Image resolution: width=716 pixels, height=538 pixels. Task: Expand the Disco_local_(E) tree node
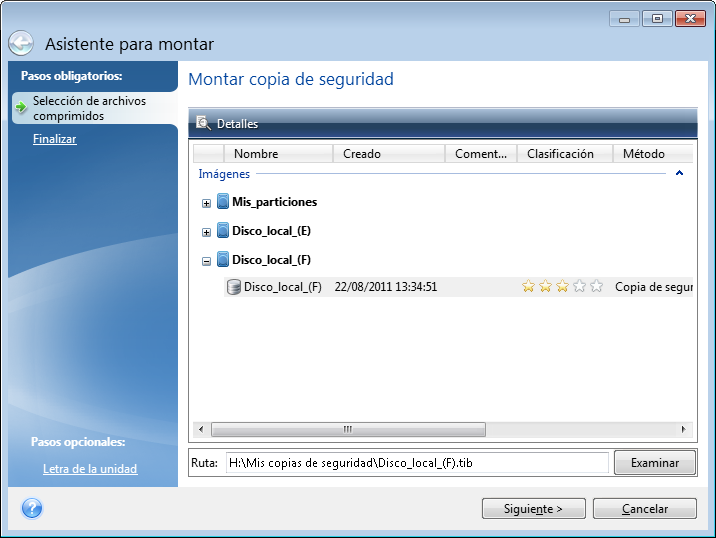coord(207,232)
